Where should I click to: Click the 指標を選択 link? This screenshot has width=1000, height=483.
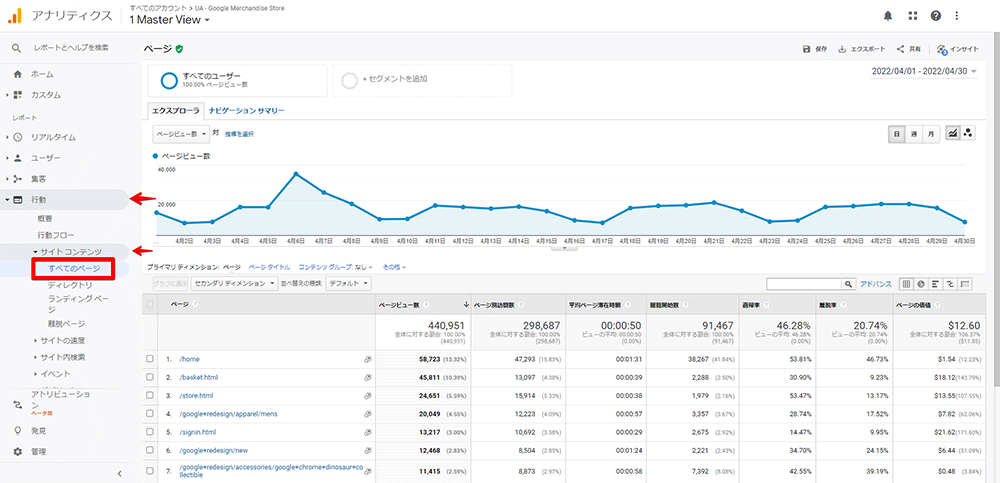(239, 134)
